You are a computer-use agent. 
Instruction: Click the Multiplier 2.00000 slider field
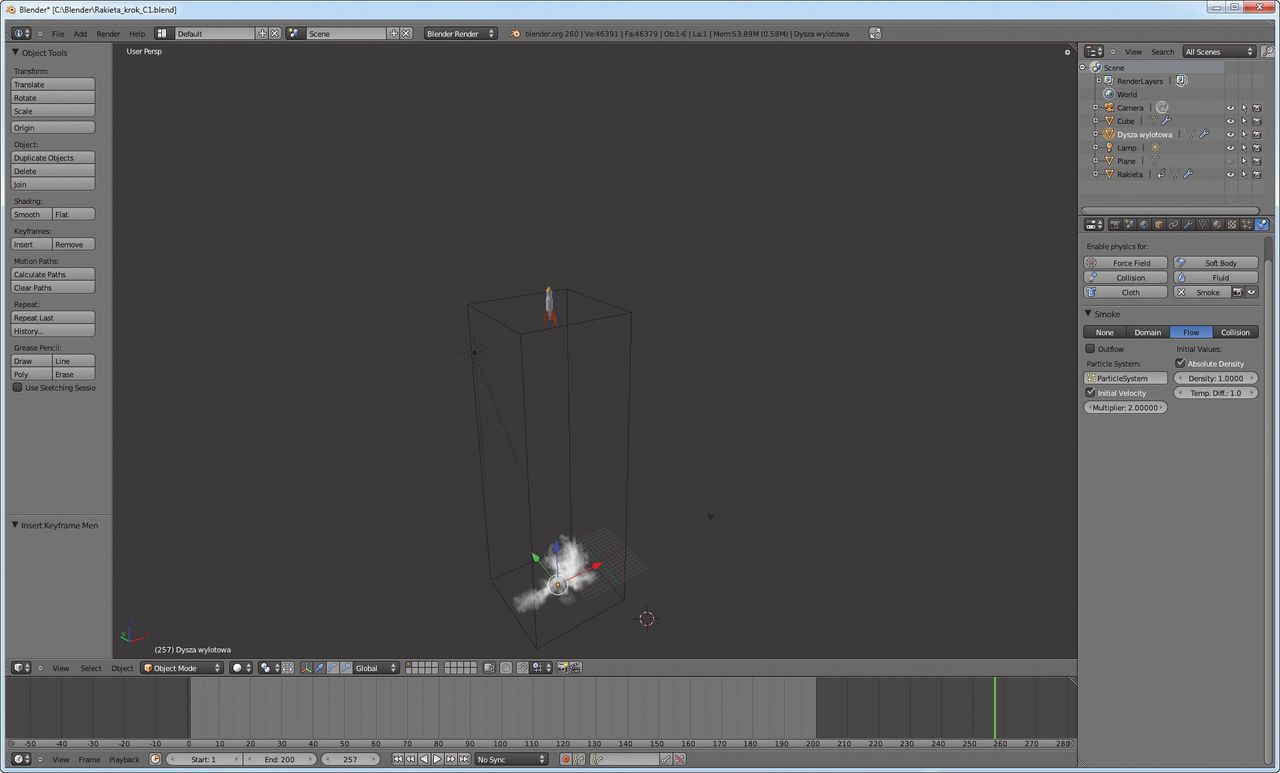point(1126,407)
